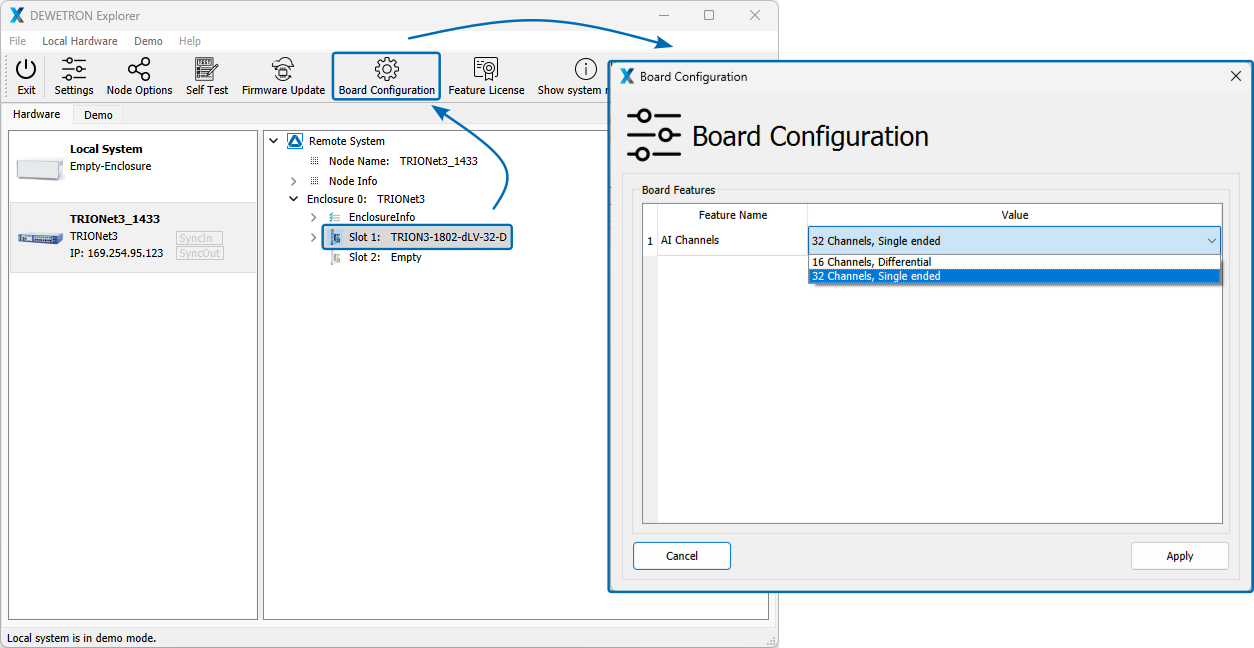This screenshot has height=648, width=1254.
Task: Open the File menu
Action: [18, 41]
